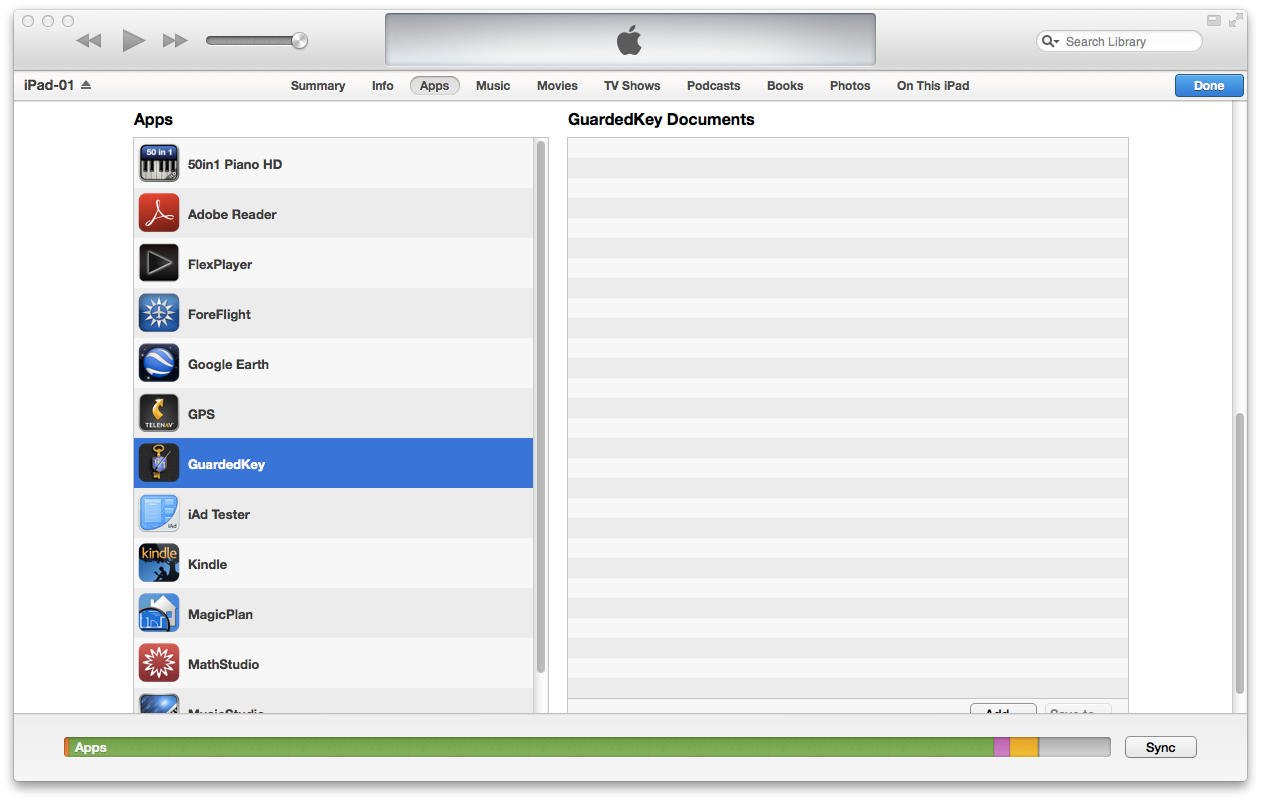Focus the Search Library field
This screenshot has height=801, width=1261.
pyautogui.click(x=1120, y=41)
